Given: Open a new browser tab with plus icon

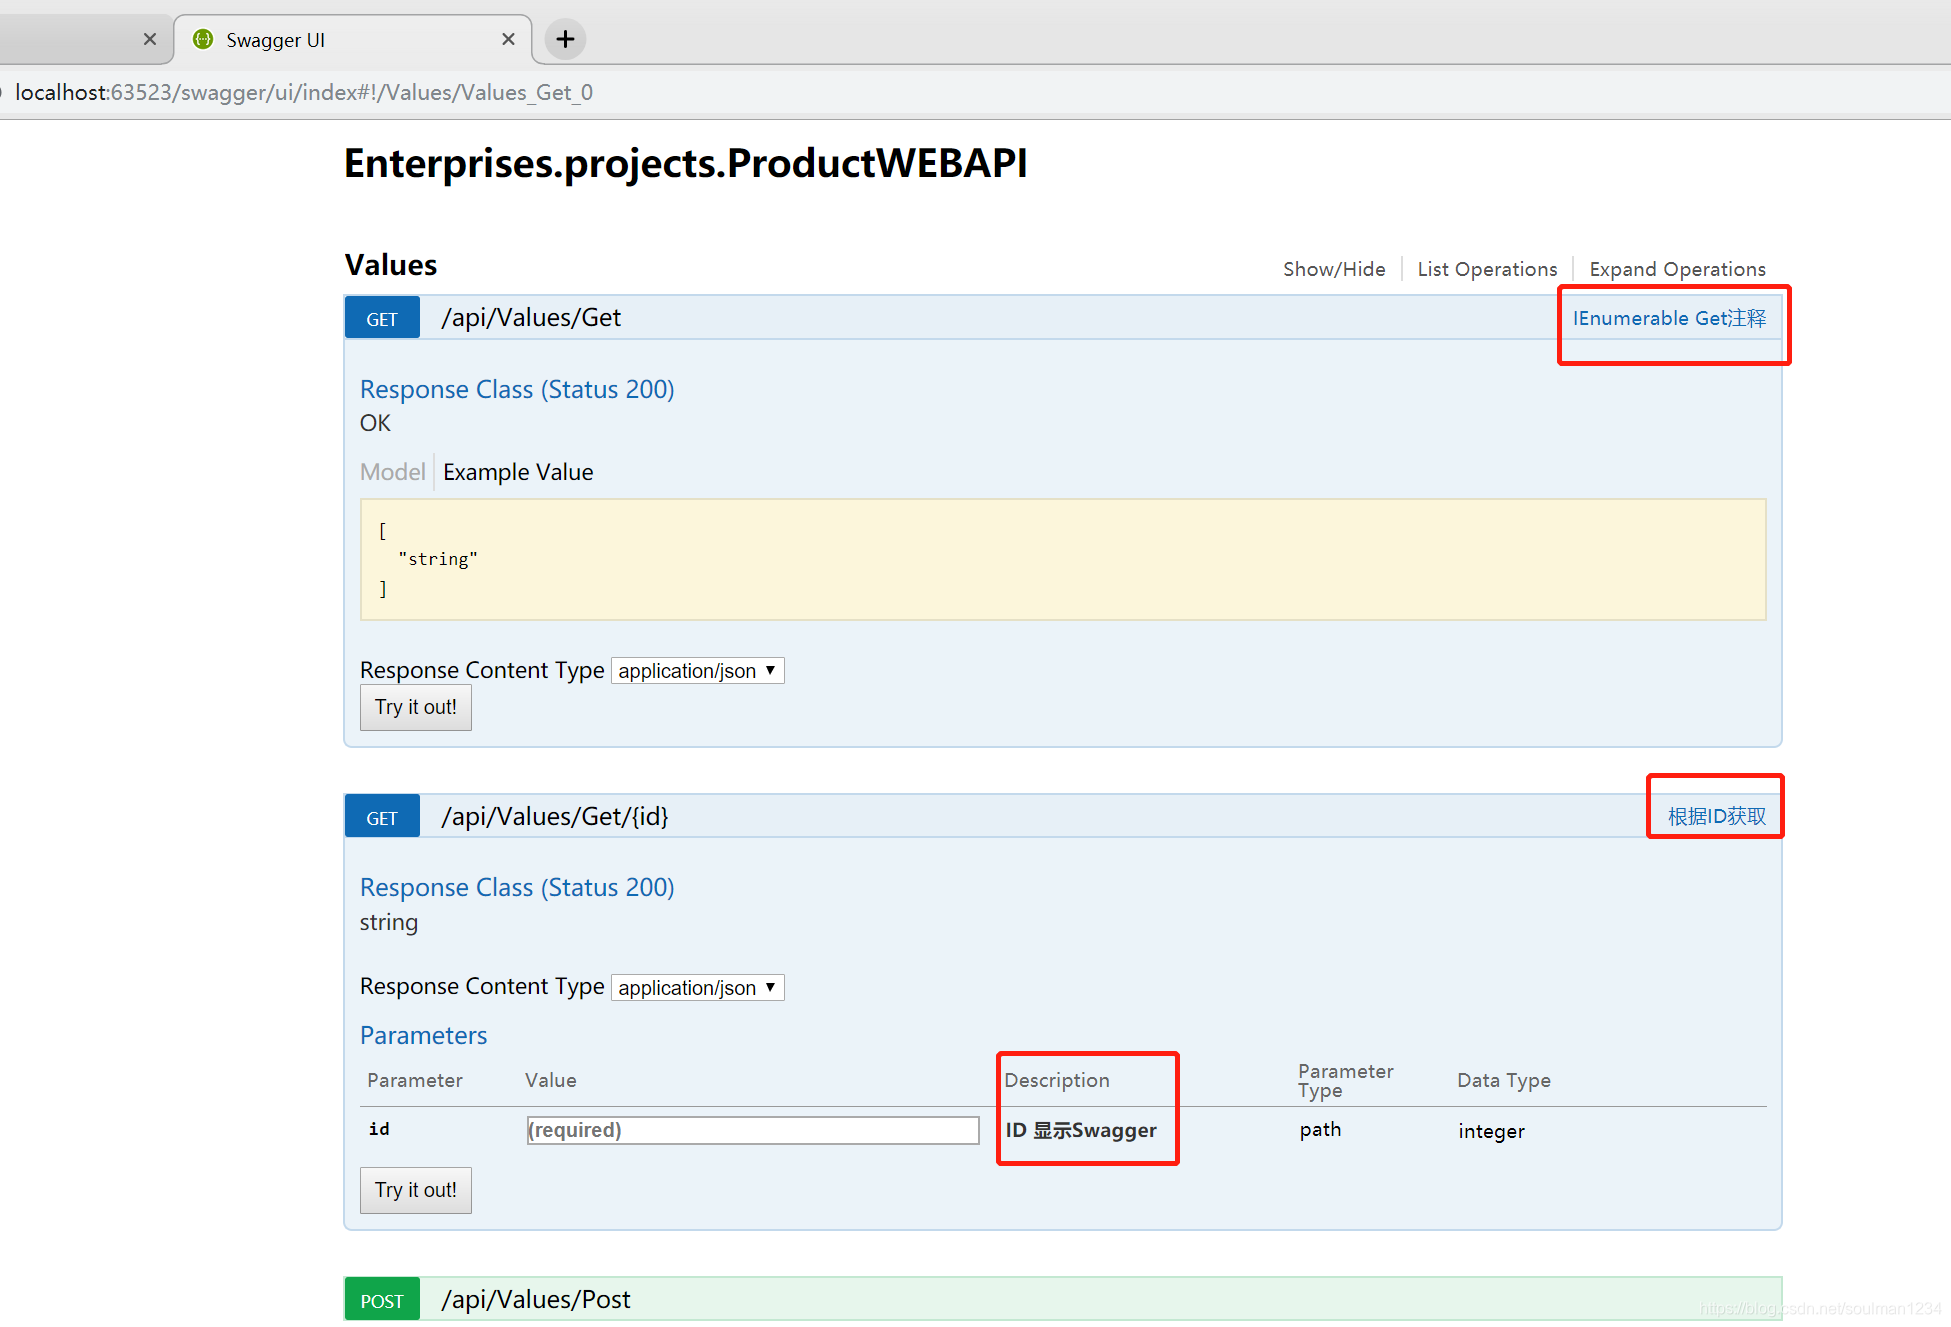Looking at the screenshot, I should coord(565,39).
